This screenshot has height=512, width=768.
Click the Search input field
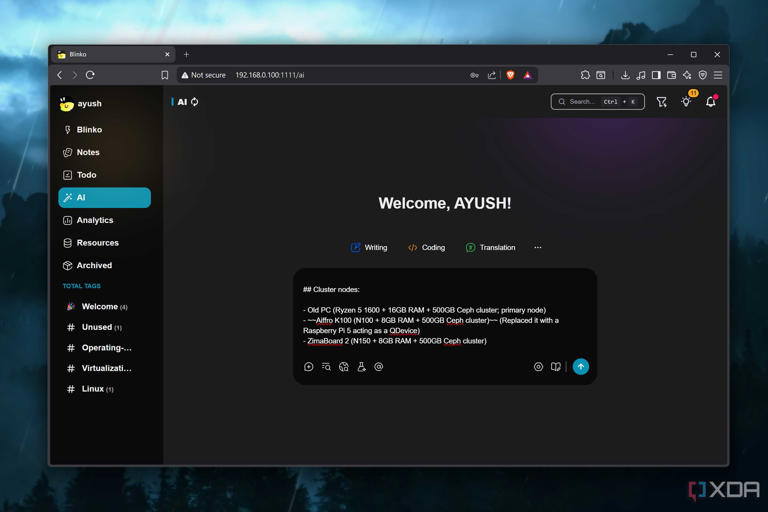coord(597,101)
